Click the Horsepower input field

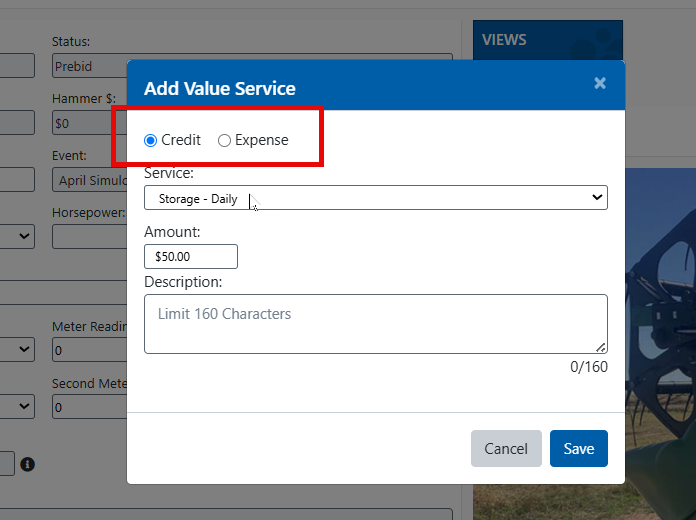pyautogui.click(x=90, y=236)
